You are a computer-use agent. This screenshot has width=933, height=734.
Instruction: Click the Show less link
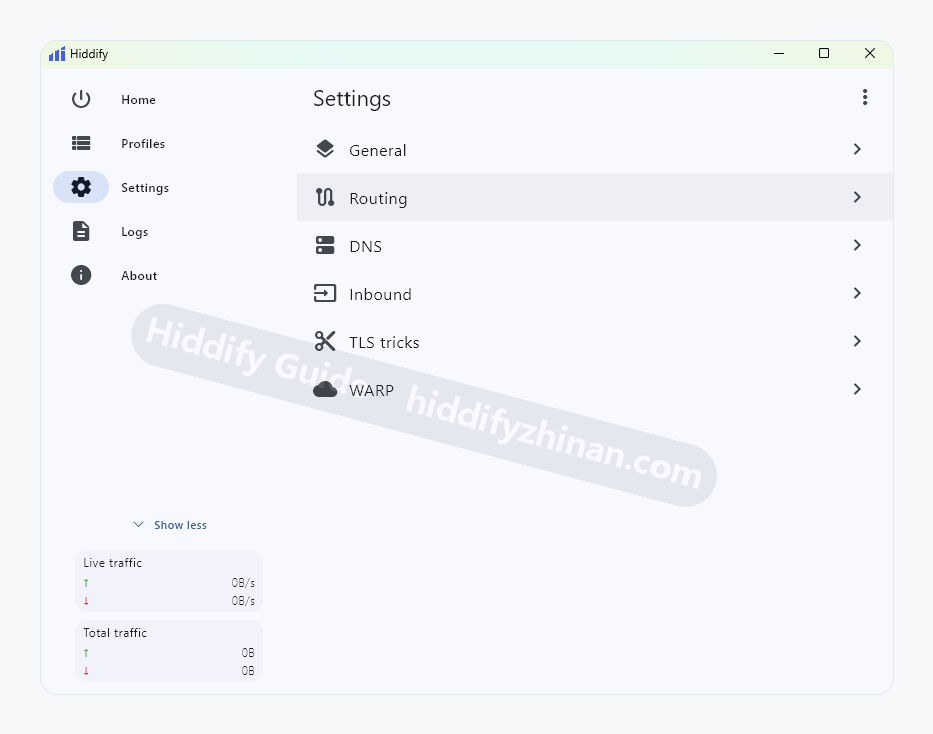[x=180, y=525]
